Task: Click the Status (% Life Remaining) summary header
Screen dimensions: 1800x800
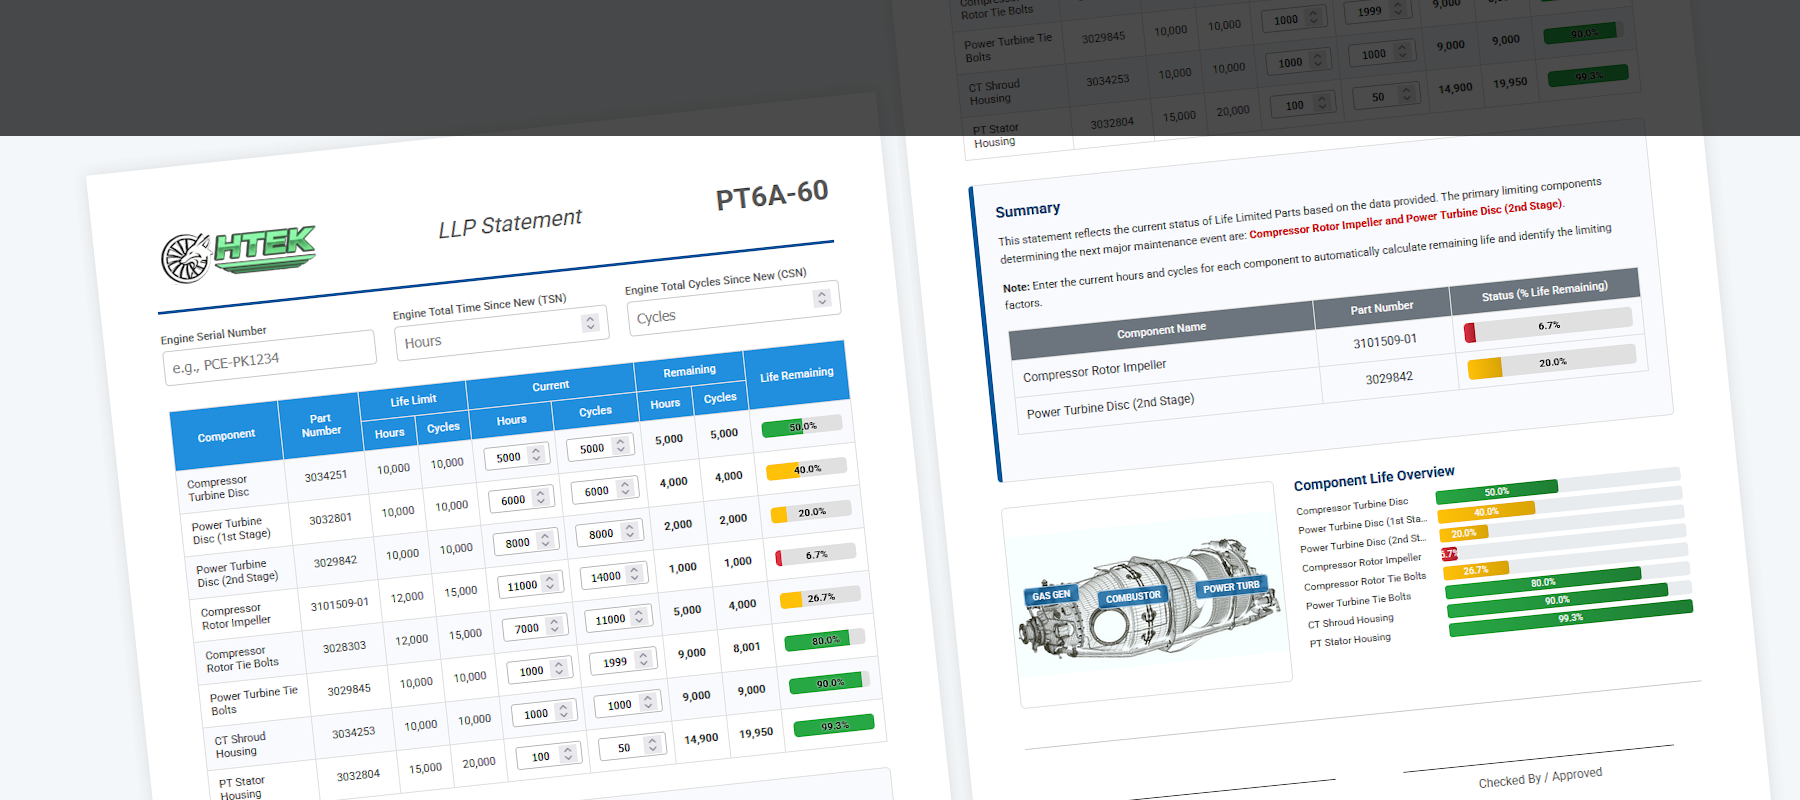Action: [x=1544, y=290]
